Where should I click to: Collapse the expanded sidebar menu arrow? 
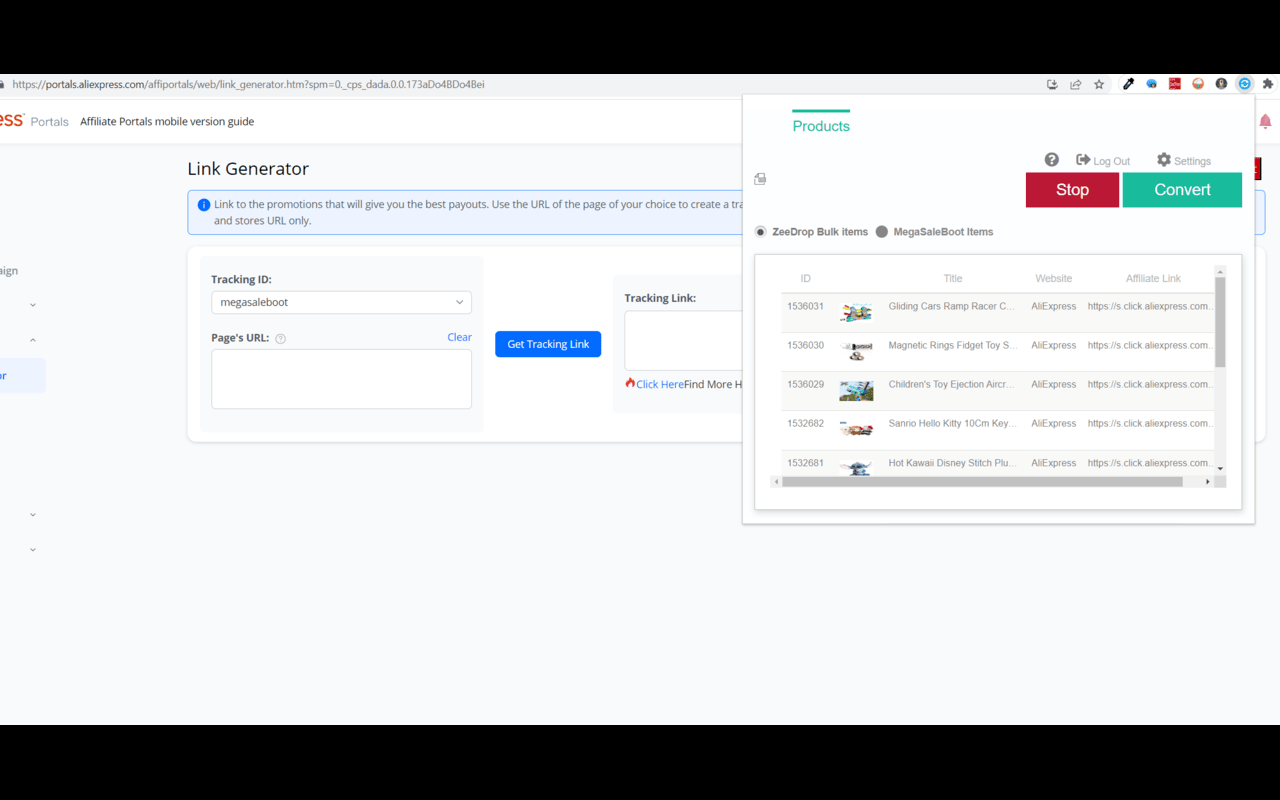click(32, 338)
